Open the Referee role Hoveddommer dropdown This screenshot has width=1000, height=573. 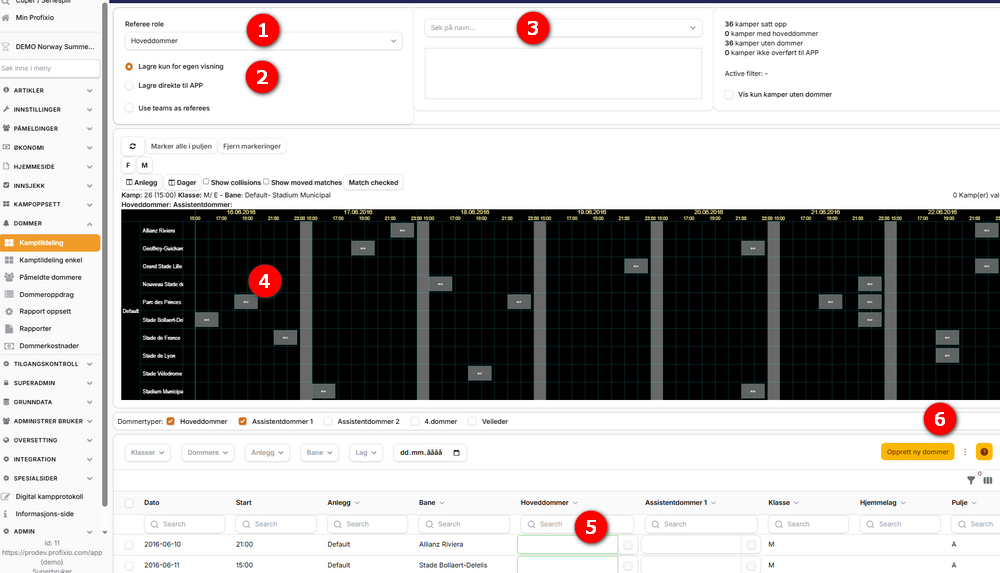click(x=263, y=41)
